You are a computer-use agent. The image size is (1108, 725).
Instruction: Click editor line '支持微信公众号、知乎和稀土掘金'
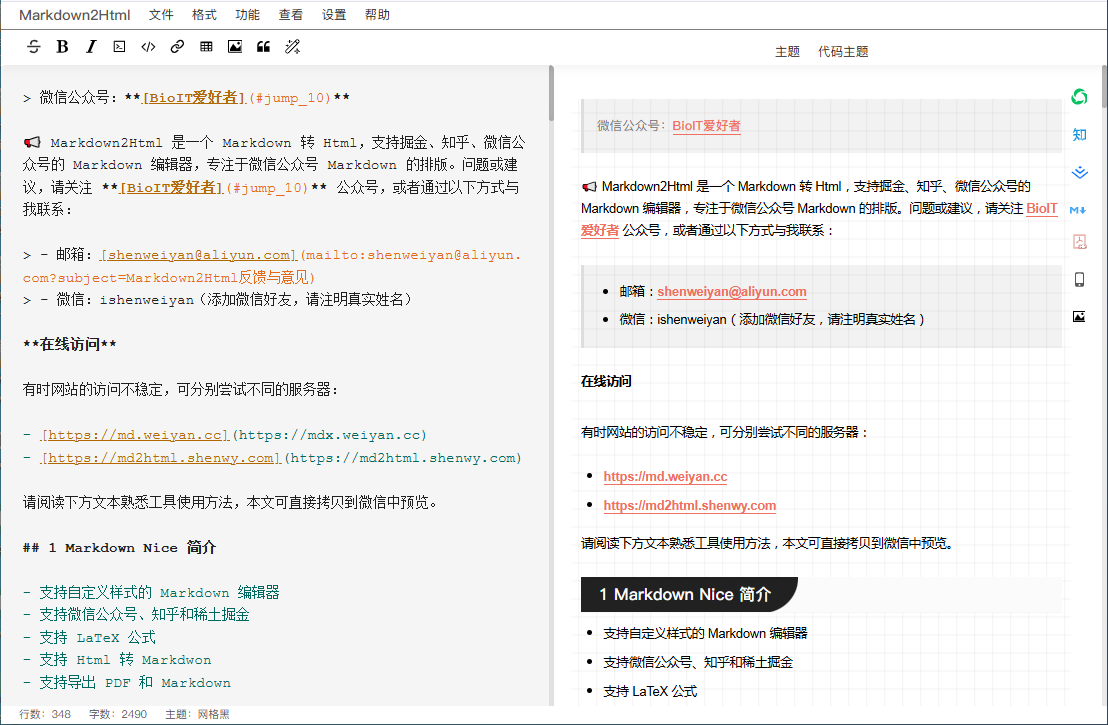tap(136, 615)
